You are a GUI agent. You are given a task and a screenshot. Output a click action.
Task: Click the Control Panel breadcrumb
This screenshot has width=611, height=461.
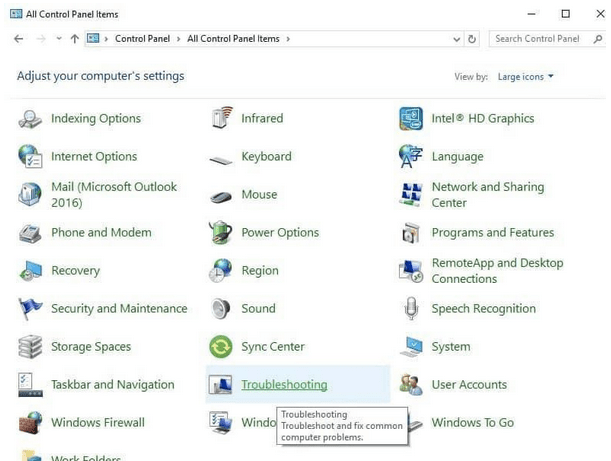click(x=142, y=39)
